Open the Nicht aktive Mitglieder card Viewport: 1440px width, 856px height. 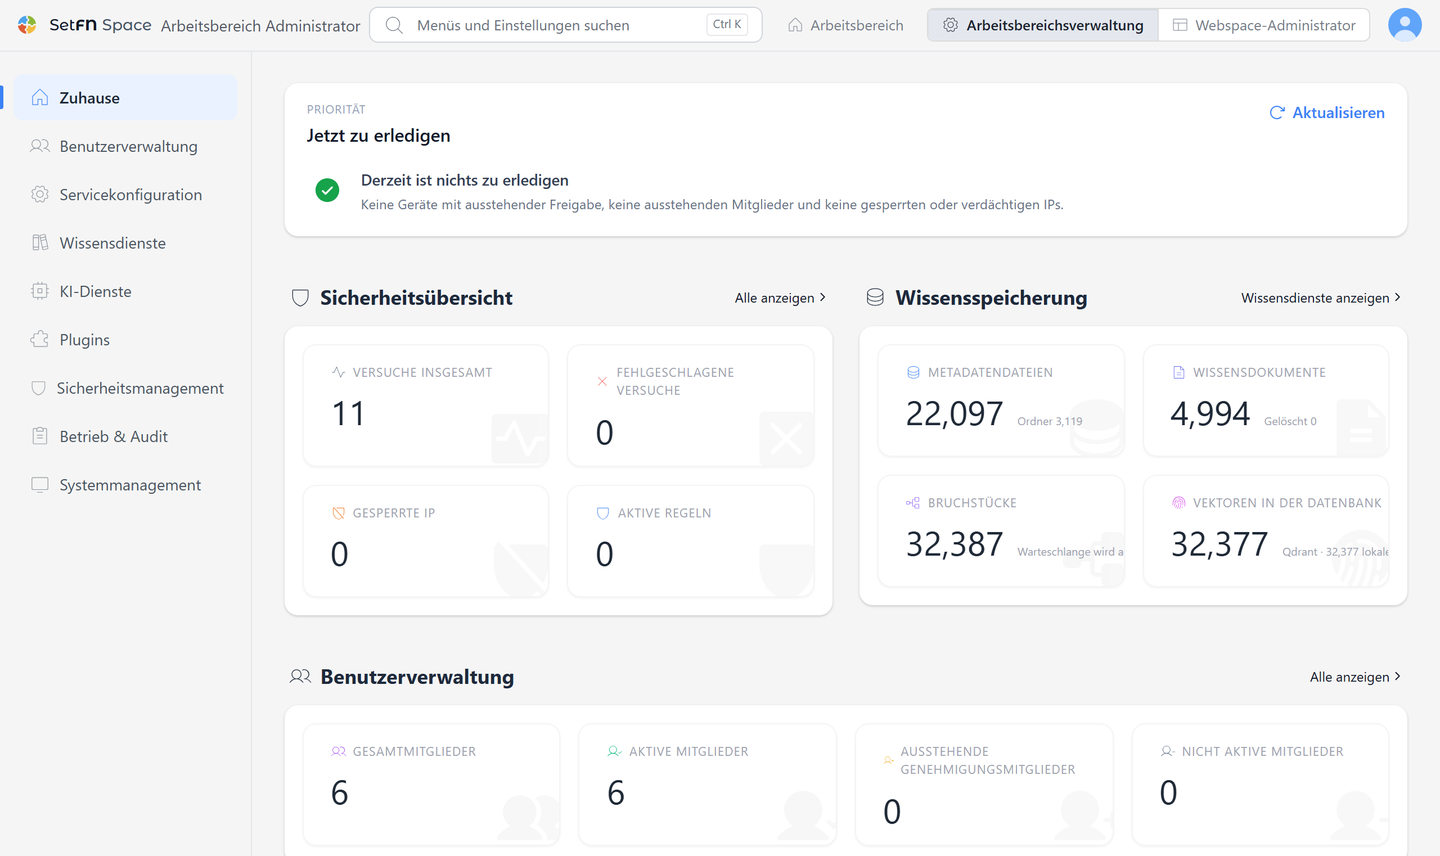click(1260, 785)
